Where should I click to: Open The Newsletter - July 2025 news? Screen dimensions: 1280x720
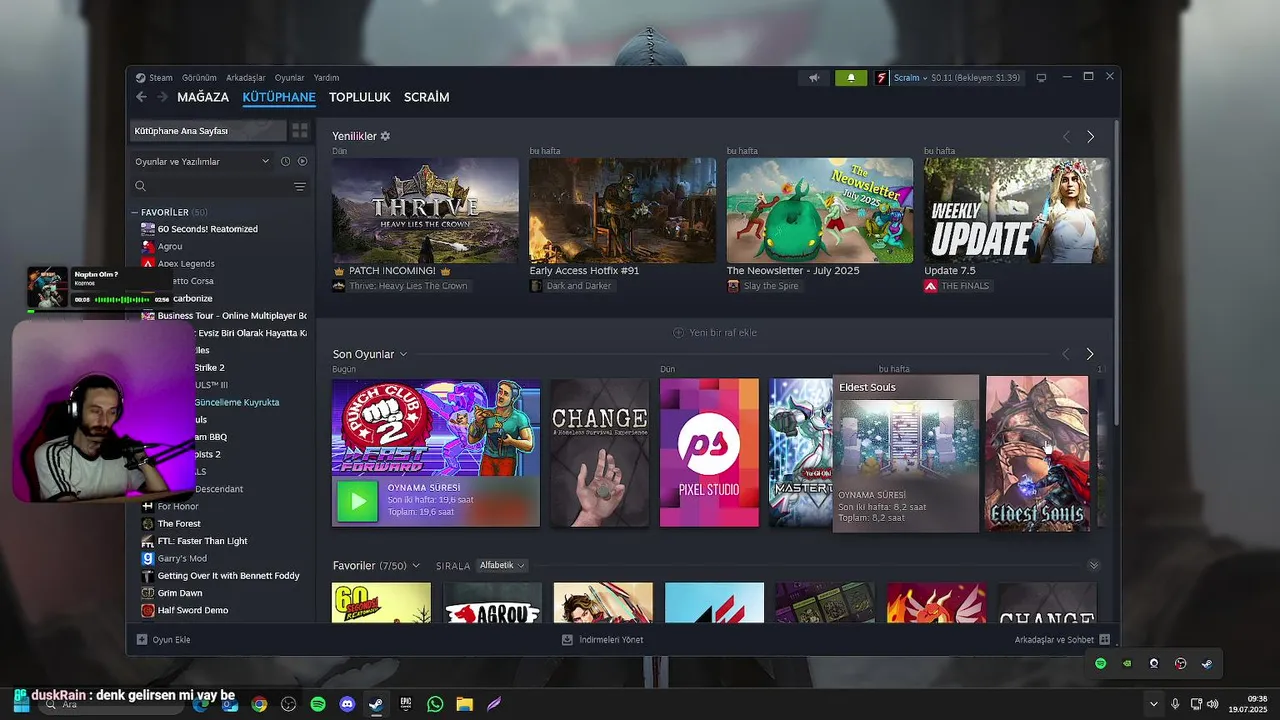(x=820, y=210)
